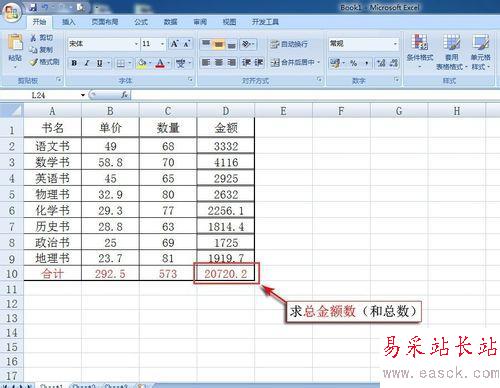Image resolution: width=500 pixels, height=388 pixels.
Task: Click the merge and center button
Action: pyautogui.click(x=292, y=62)
